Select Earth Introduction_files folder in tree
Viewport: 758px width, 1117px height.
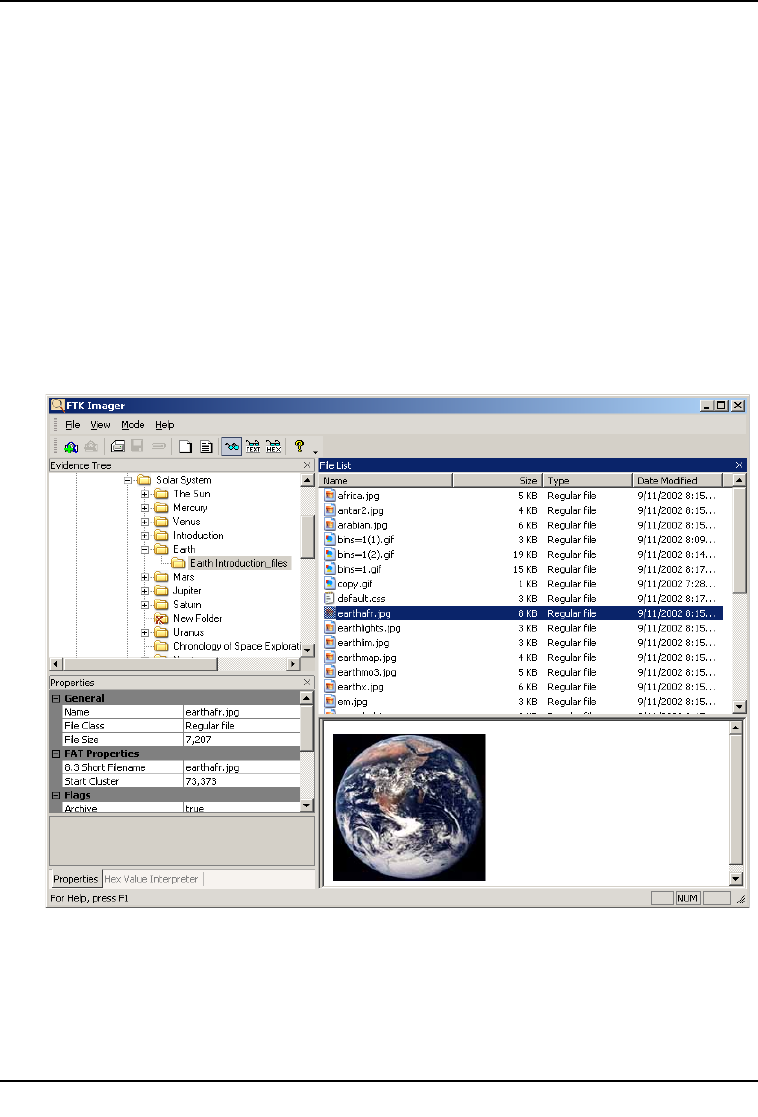coord(238,563)
